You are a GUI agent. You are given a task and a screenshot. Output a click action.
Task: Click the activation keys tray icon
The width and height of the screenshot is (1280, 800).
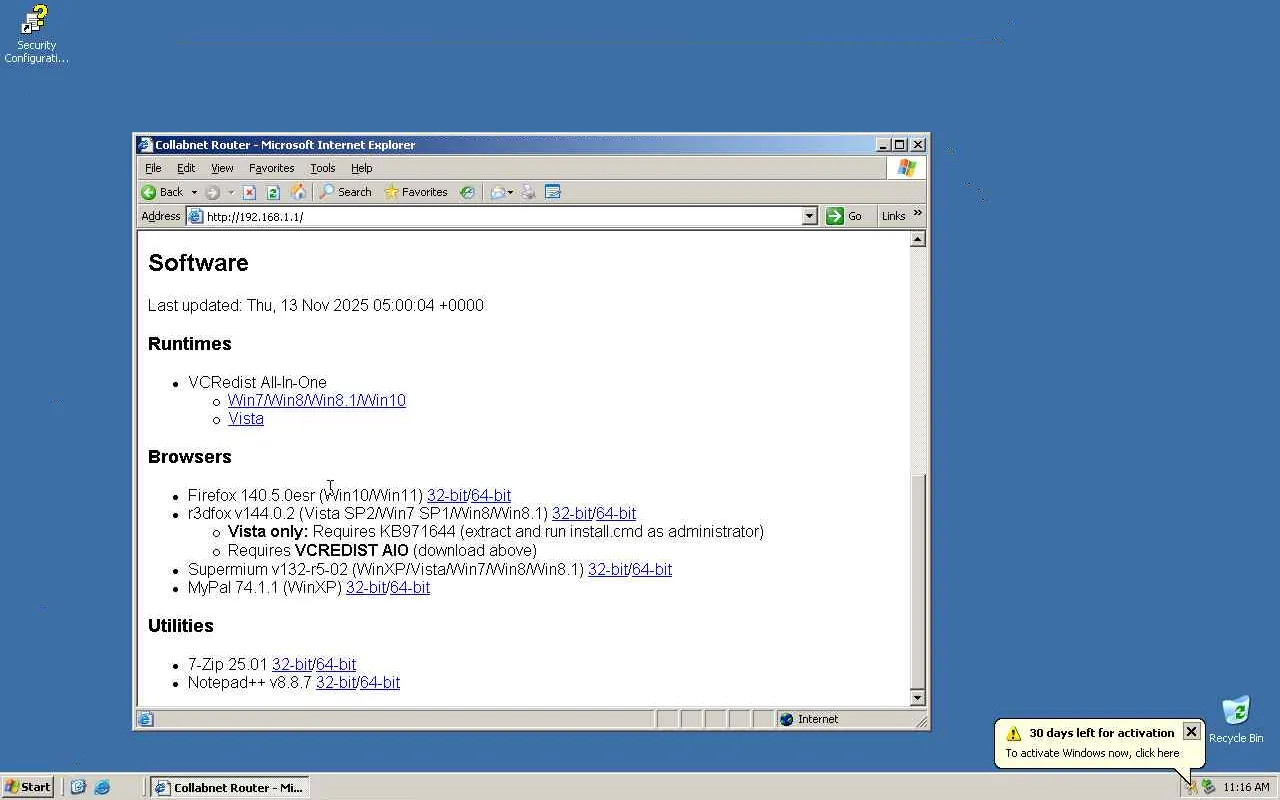coord(1191,787)
